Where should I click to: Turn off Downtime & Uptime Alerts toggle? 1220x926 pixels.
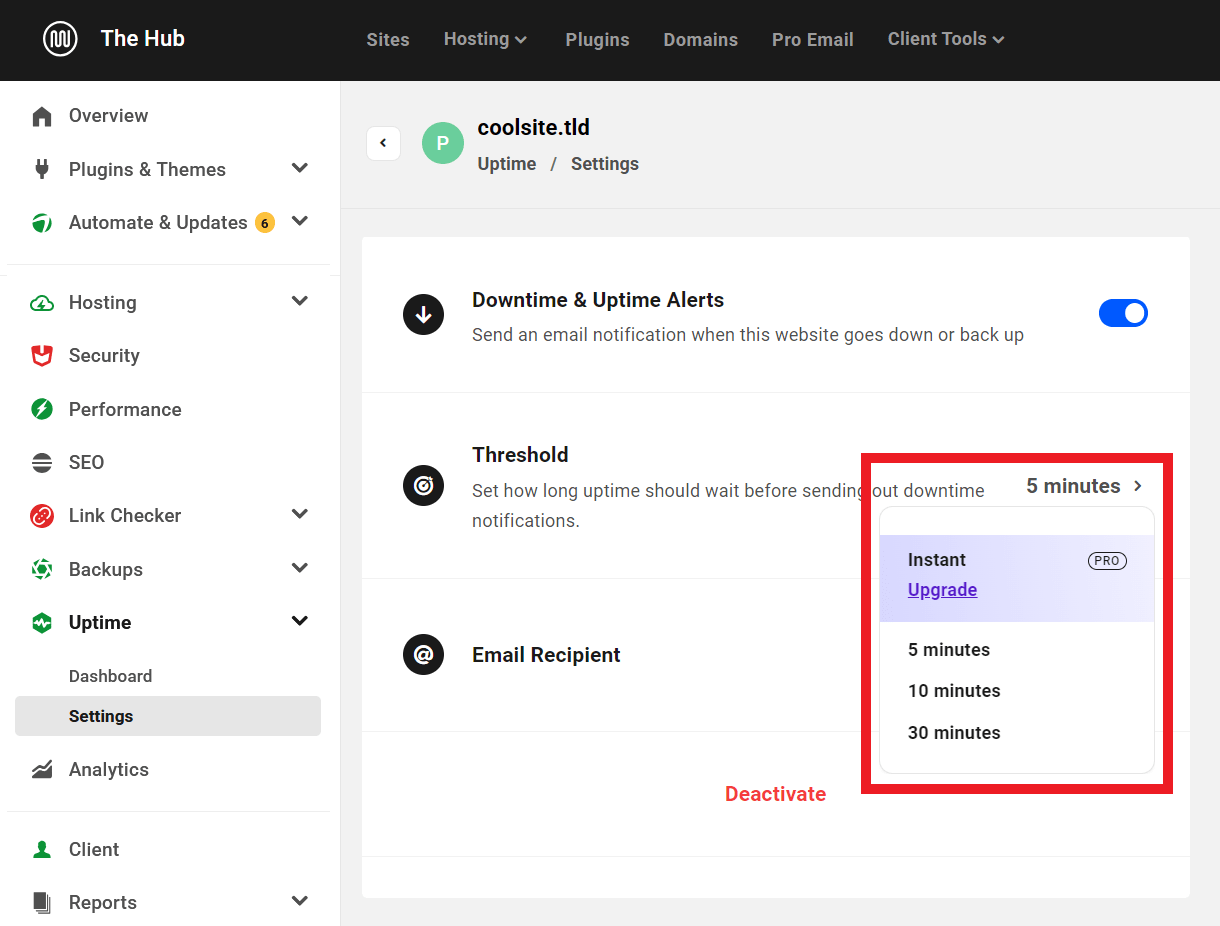tap(1123, 313)
